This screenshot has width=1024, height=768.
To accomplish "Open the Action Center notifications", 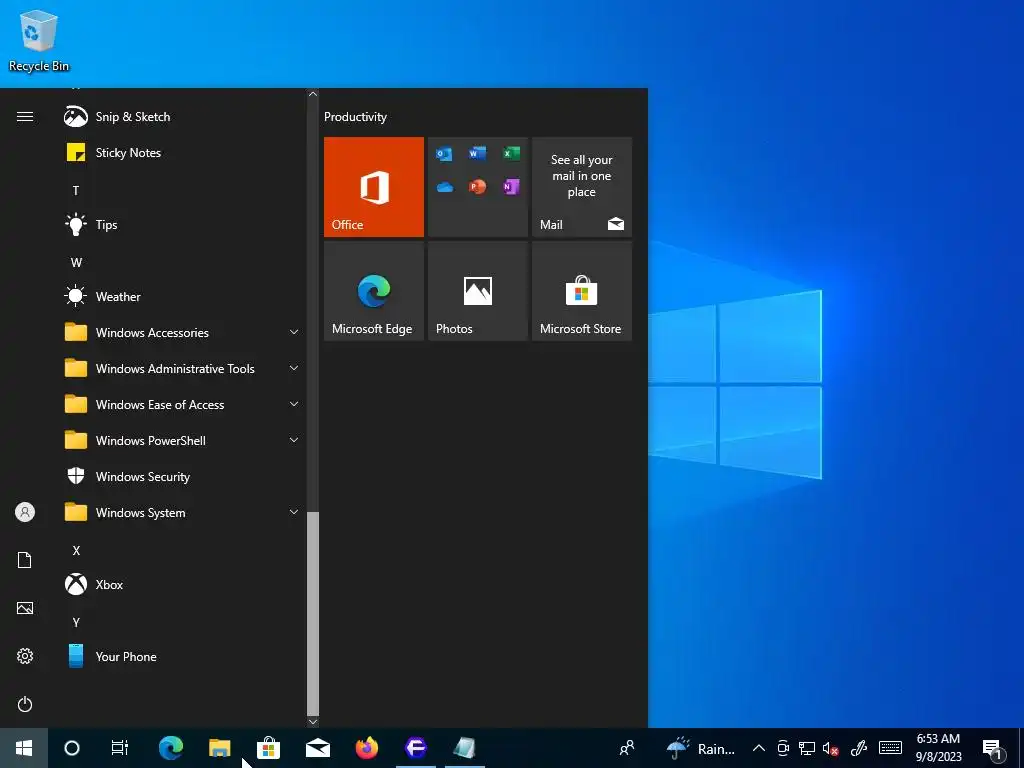I will click(993, 748).
